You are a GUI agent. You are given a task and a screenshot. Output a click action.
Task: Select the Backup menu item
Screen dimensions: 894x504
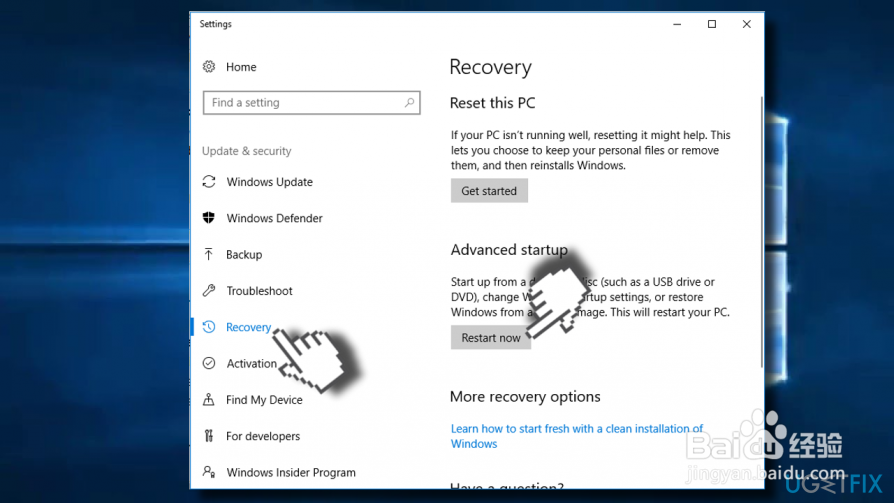click(x=244, y=254)
